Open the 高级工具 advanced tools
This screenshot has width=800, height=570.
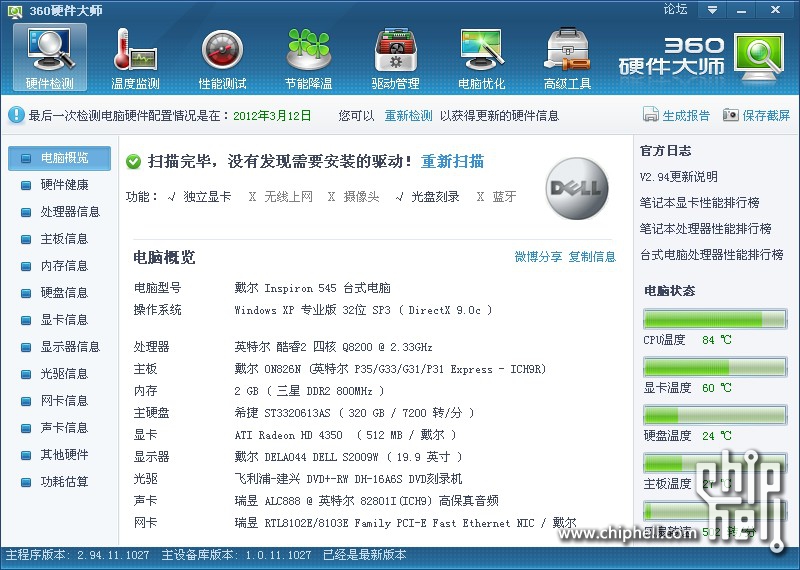pos(567,59)
